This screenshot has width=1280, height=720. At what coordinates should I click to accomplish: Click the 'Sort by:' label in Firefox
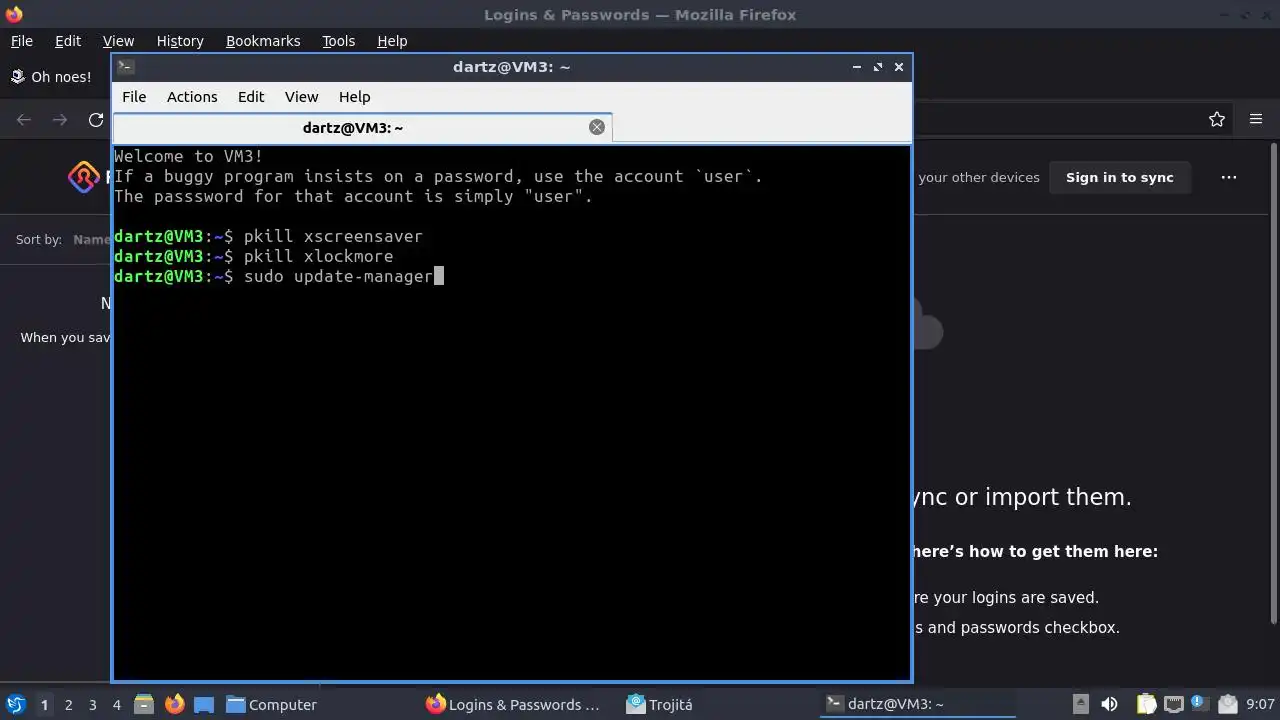pyautogui.click(x=39, y=240)
